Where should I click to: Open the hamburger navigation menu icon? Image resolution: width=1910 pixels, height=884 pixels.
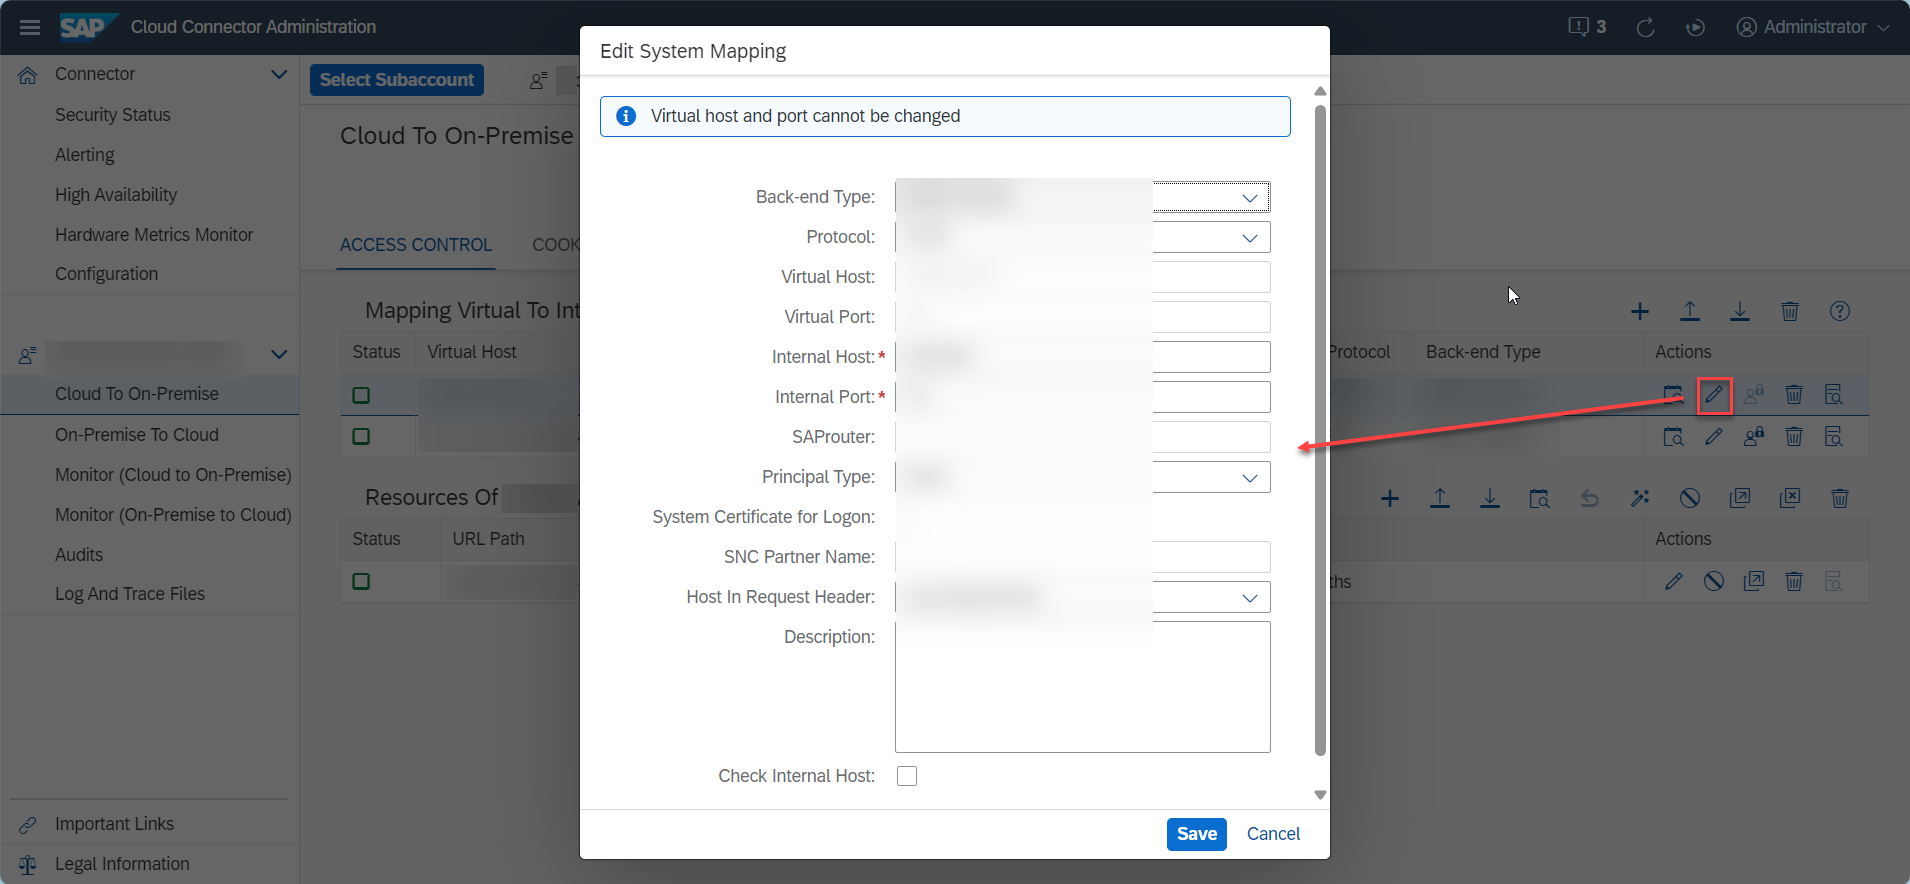pyautogui.click(x=30, y=27)
